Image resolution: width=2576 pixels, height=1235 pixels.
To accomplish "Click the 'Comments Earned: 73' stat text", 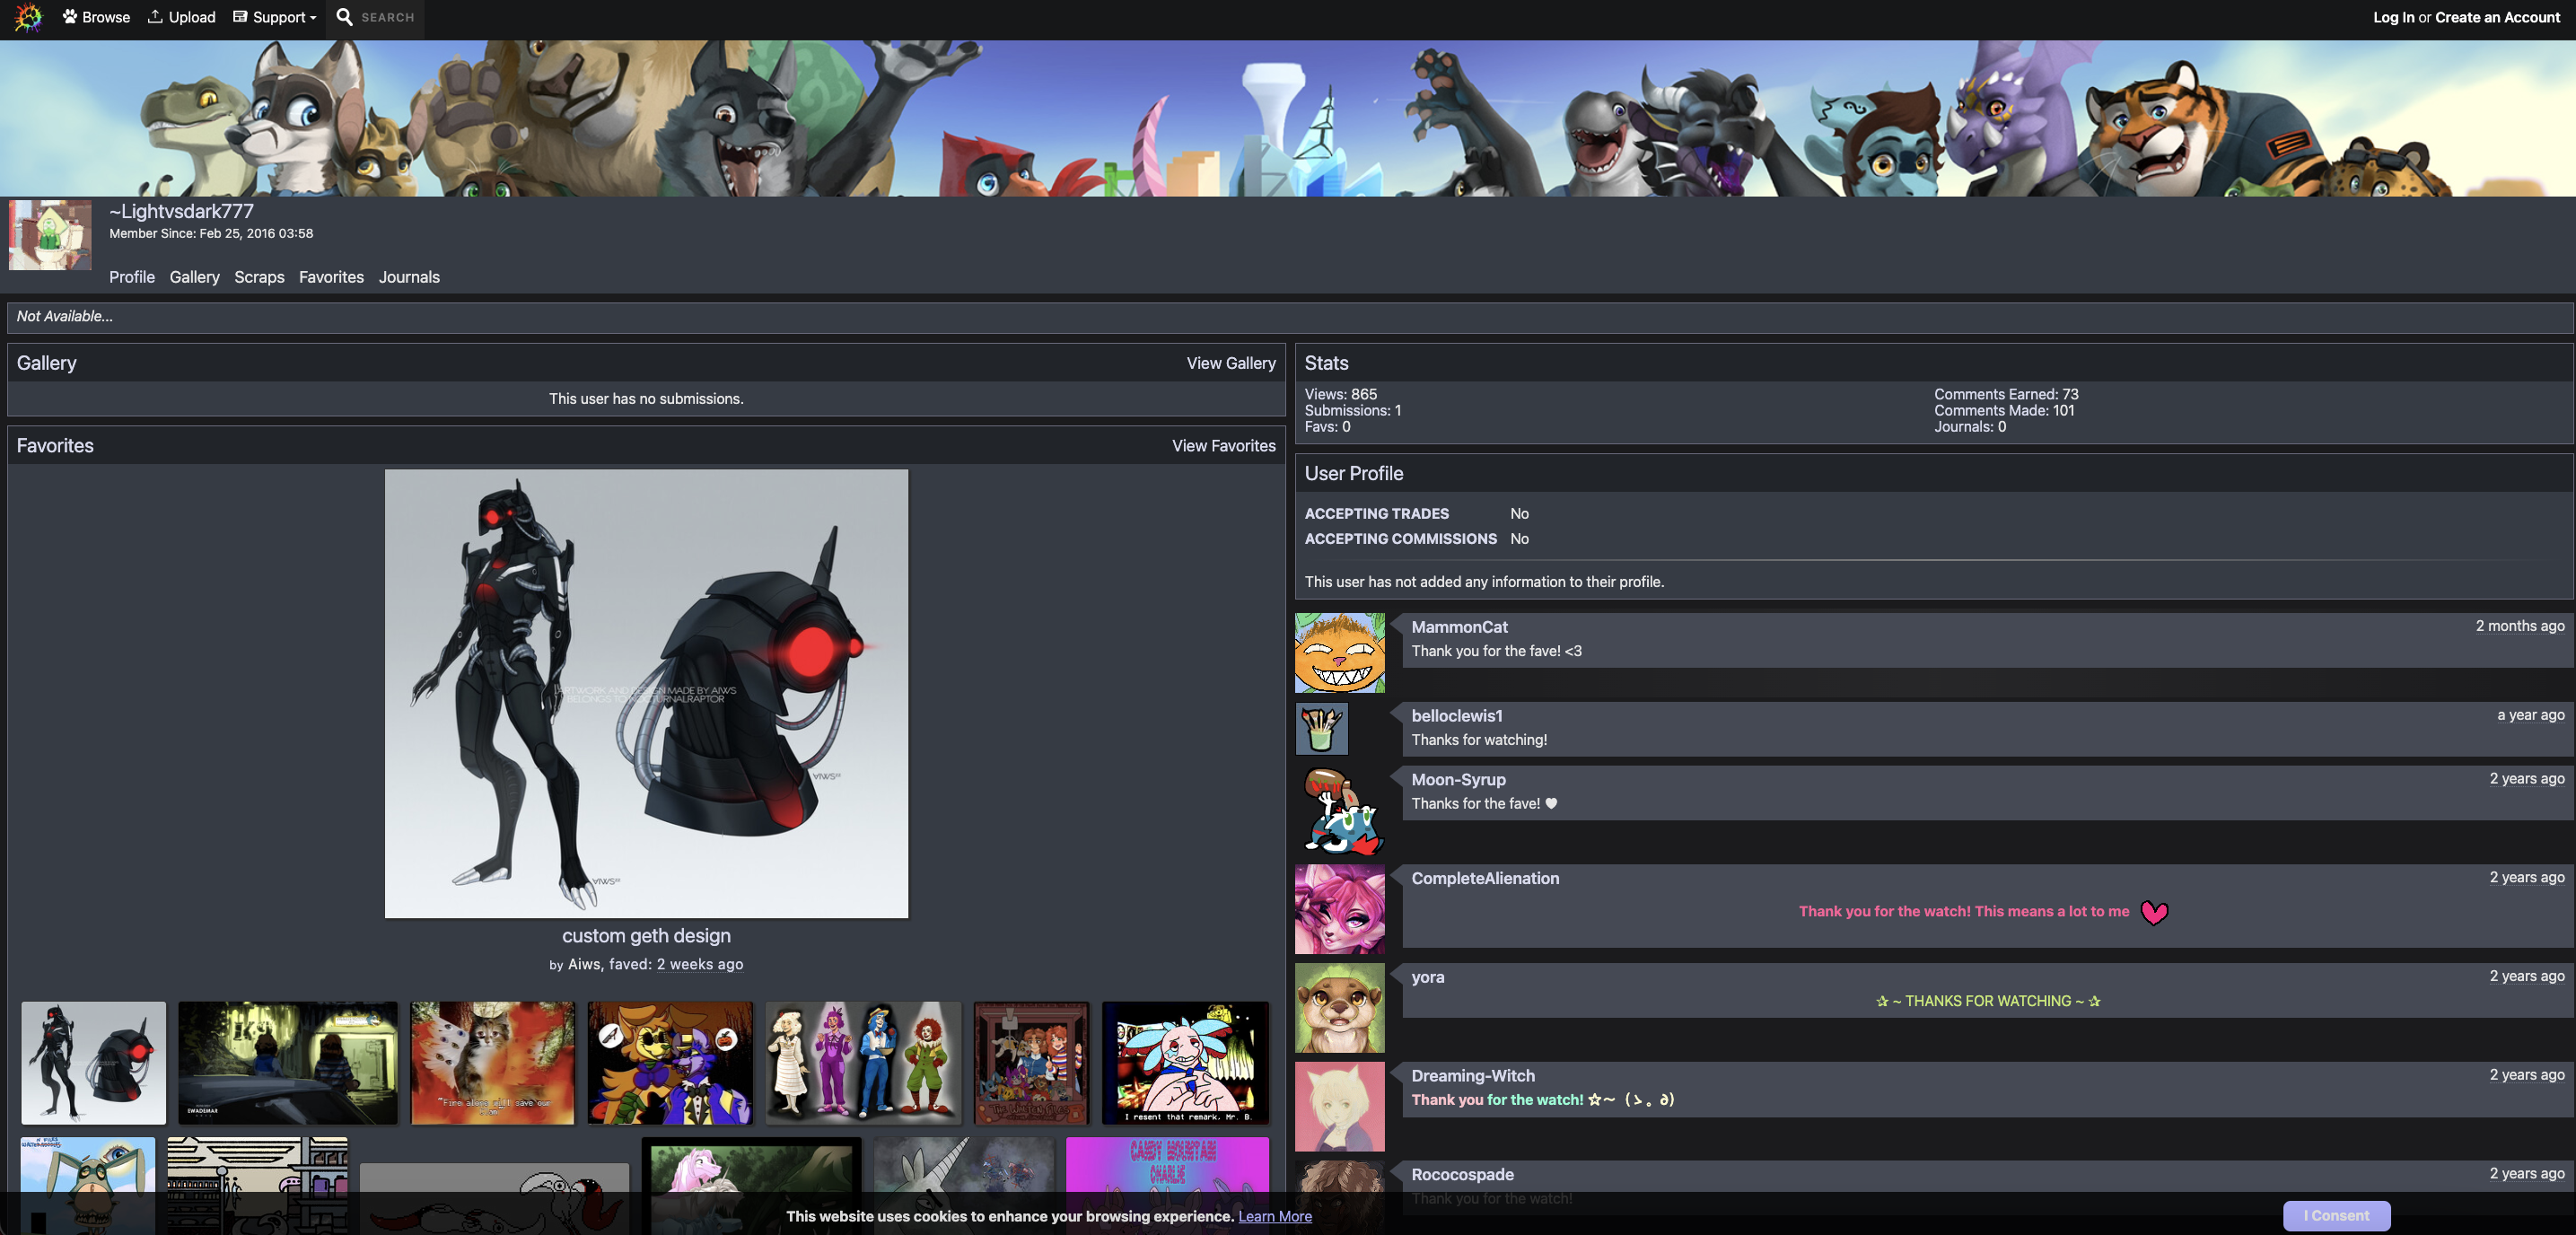I will (2006, 394).
